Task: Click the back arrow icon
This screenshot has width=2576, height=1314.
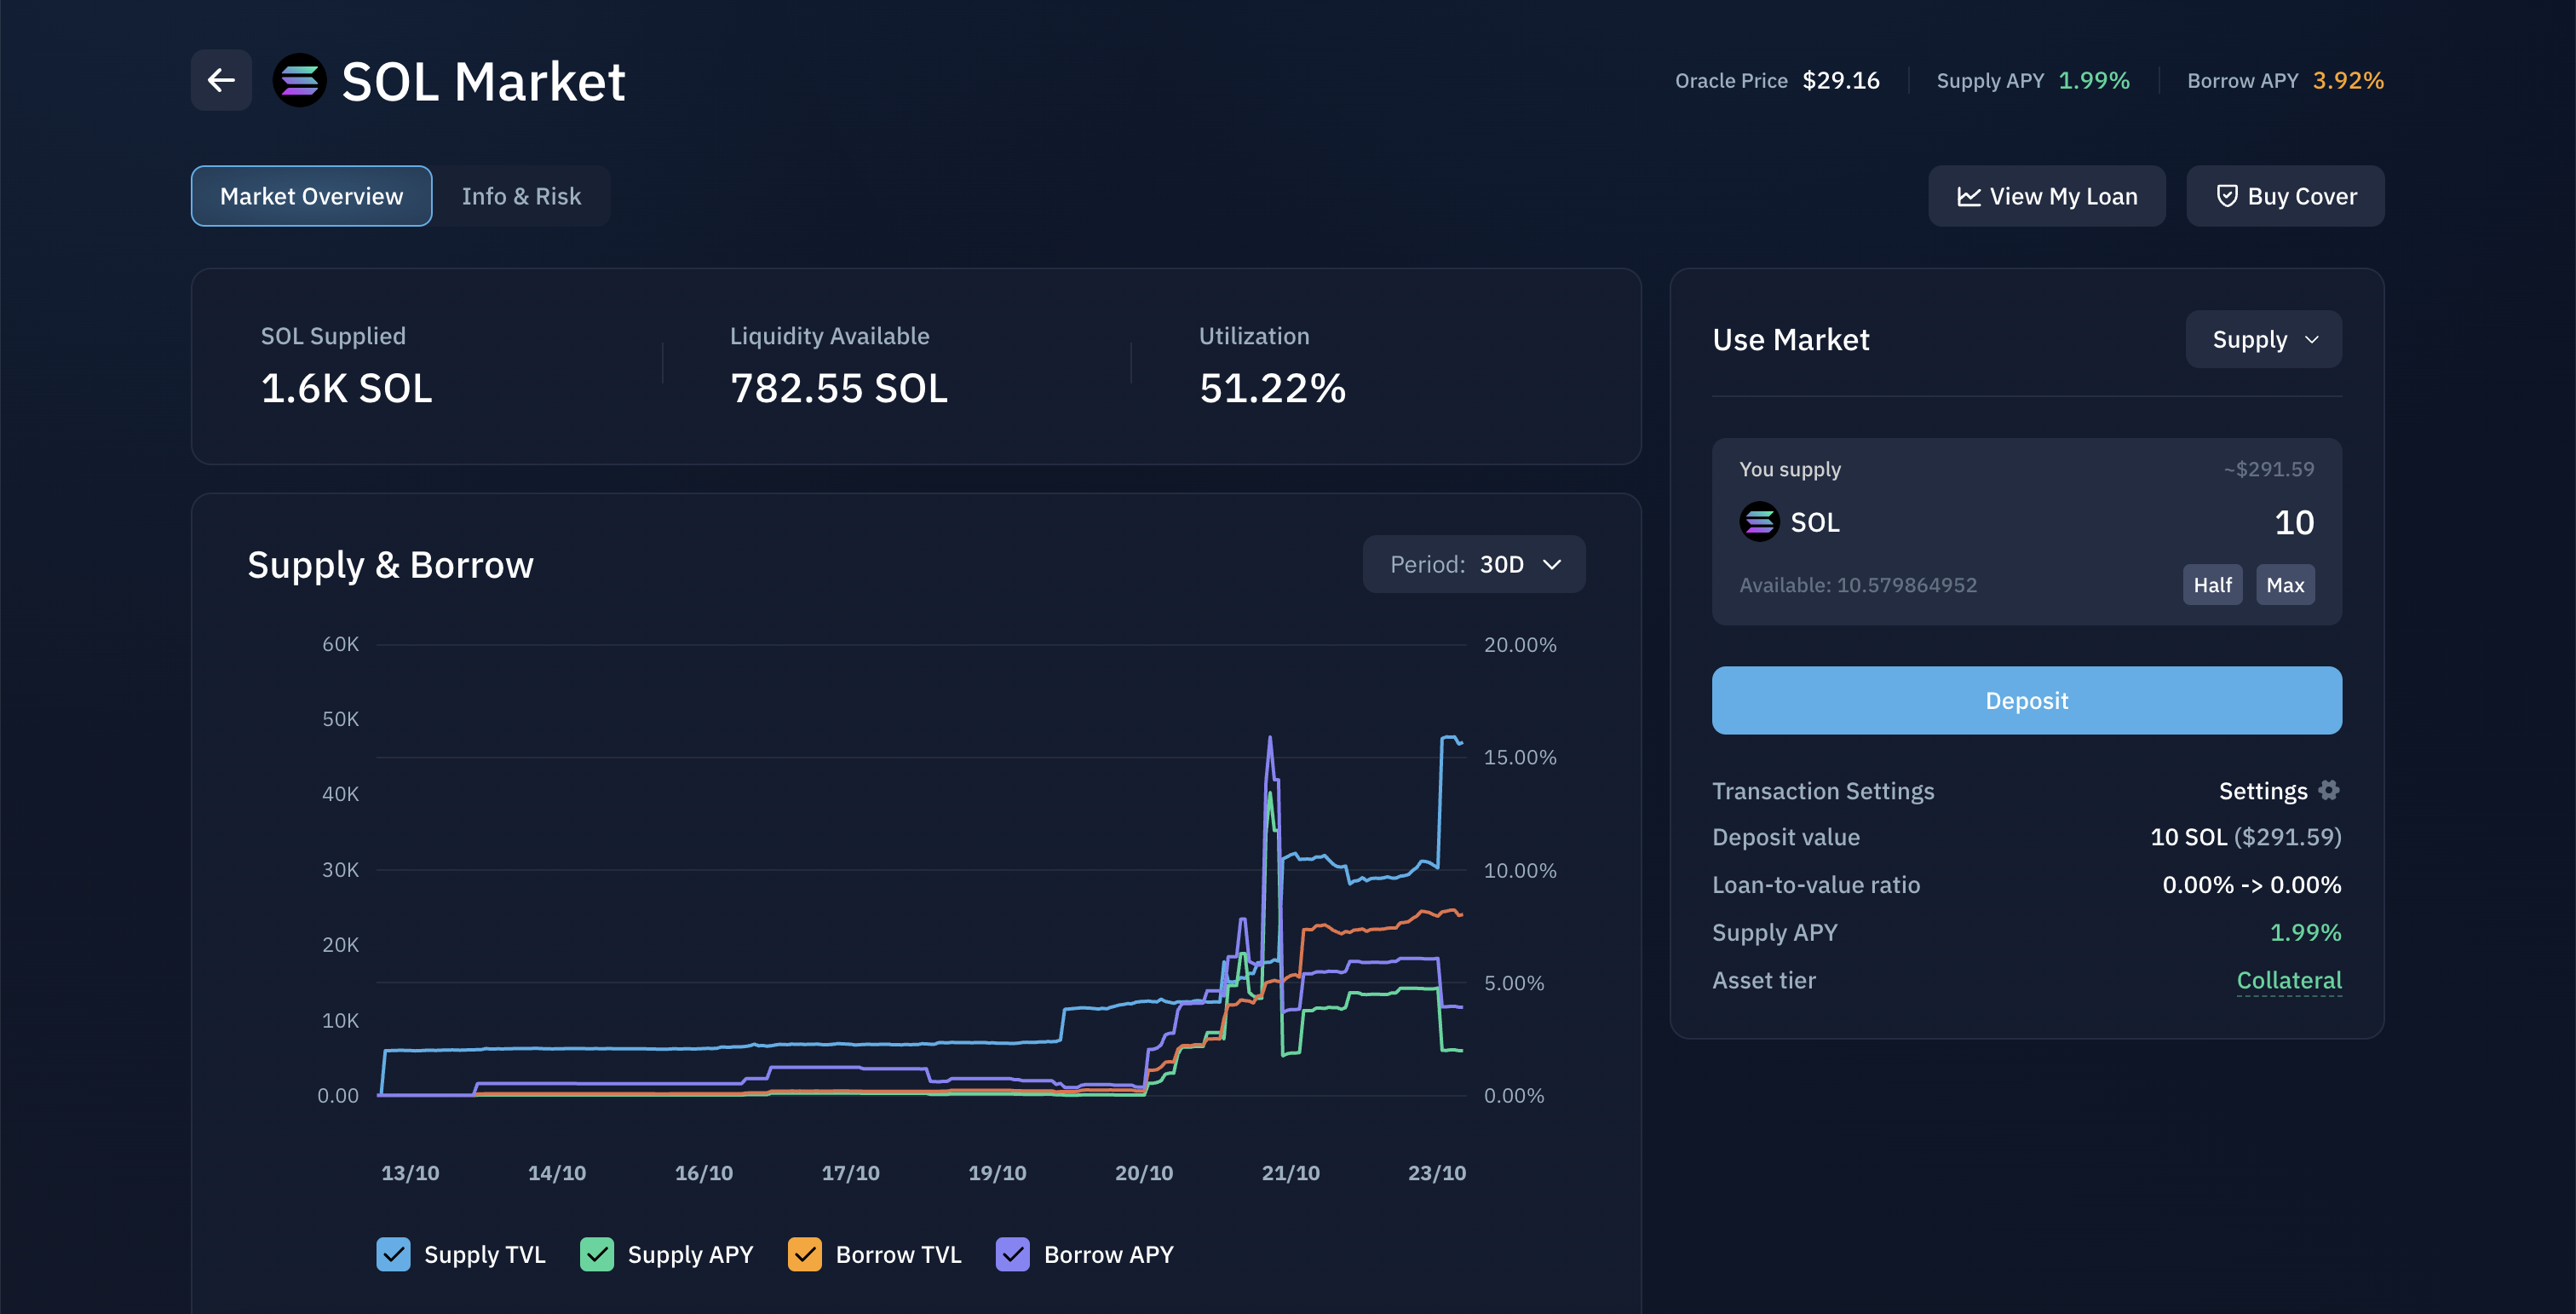Action: coord(221,80)
